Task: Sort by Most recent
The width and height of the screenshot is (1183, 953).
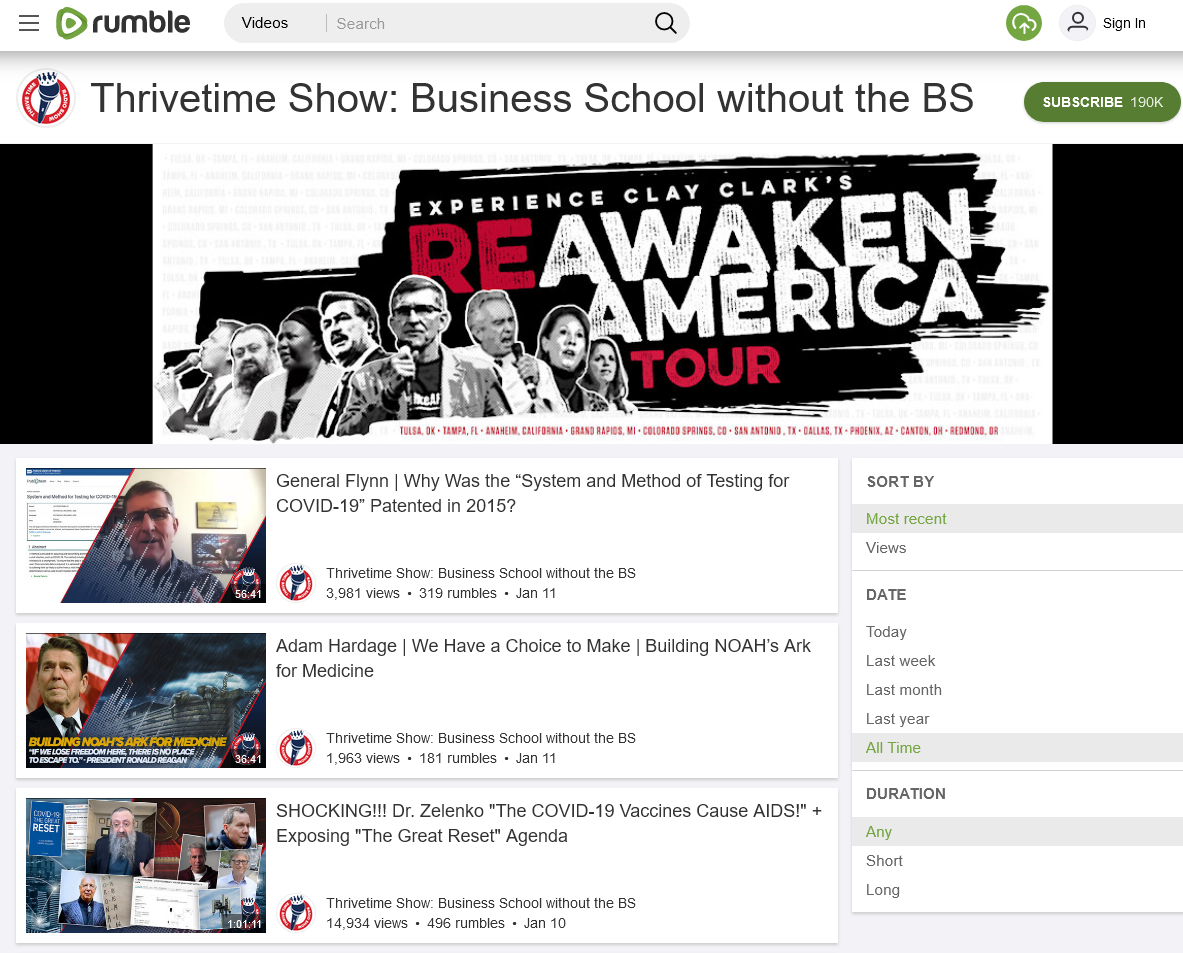Action: click(x=1017, y=518)
